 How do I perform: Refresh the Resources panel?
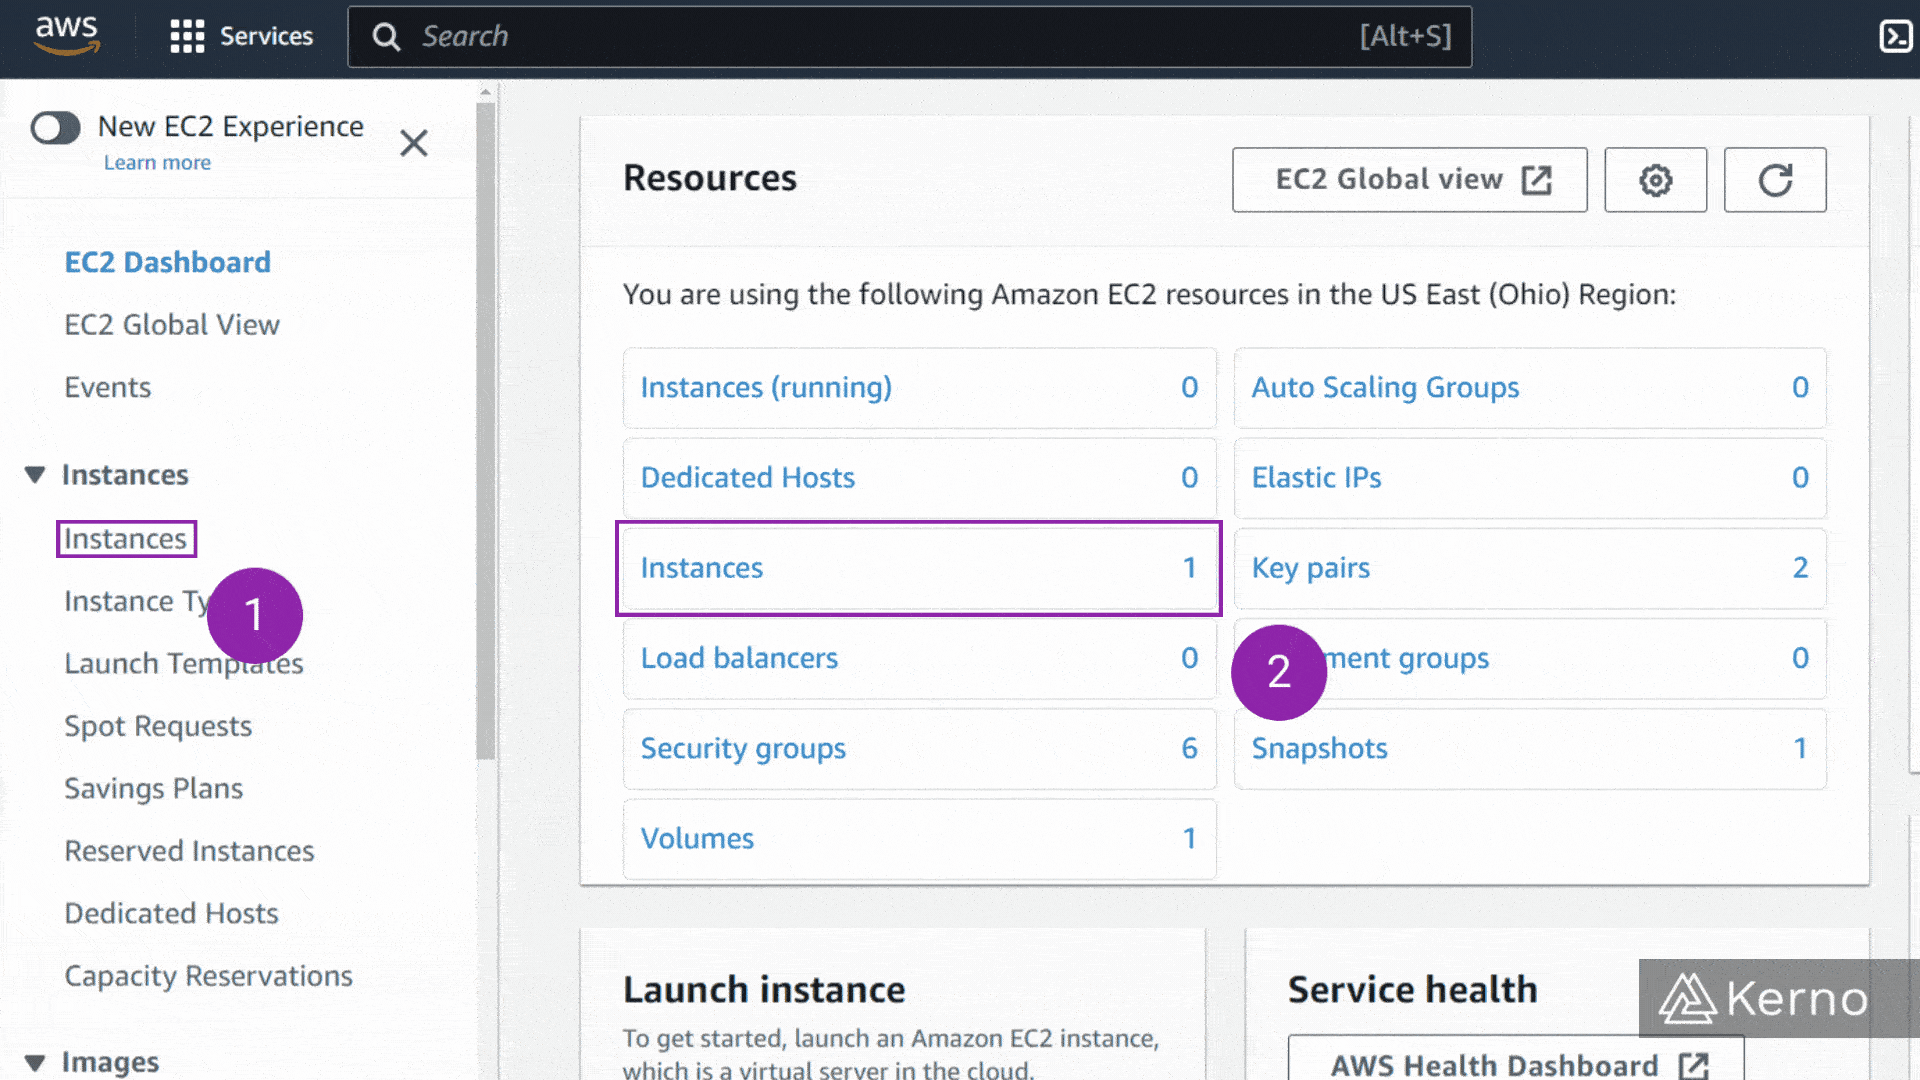pos(1775,180)
